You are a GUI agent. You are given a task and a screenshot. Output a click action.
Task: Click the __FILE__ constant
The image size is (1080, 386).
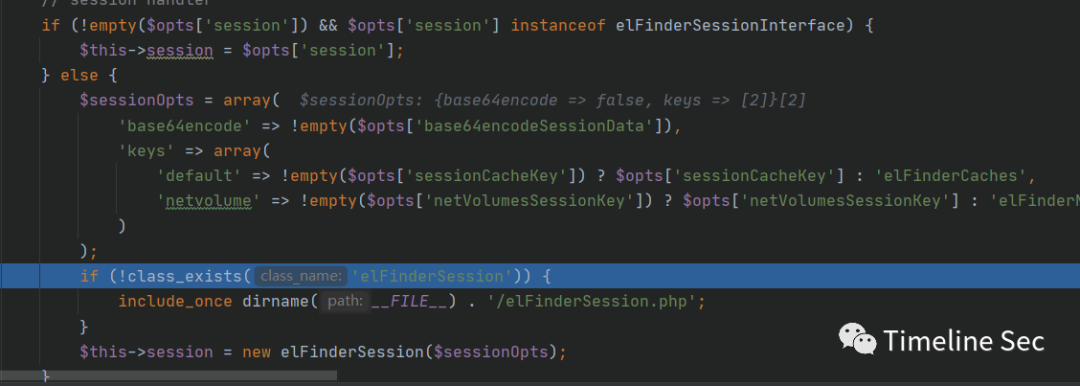410,302
